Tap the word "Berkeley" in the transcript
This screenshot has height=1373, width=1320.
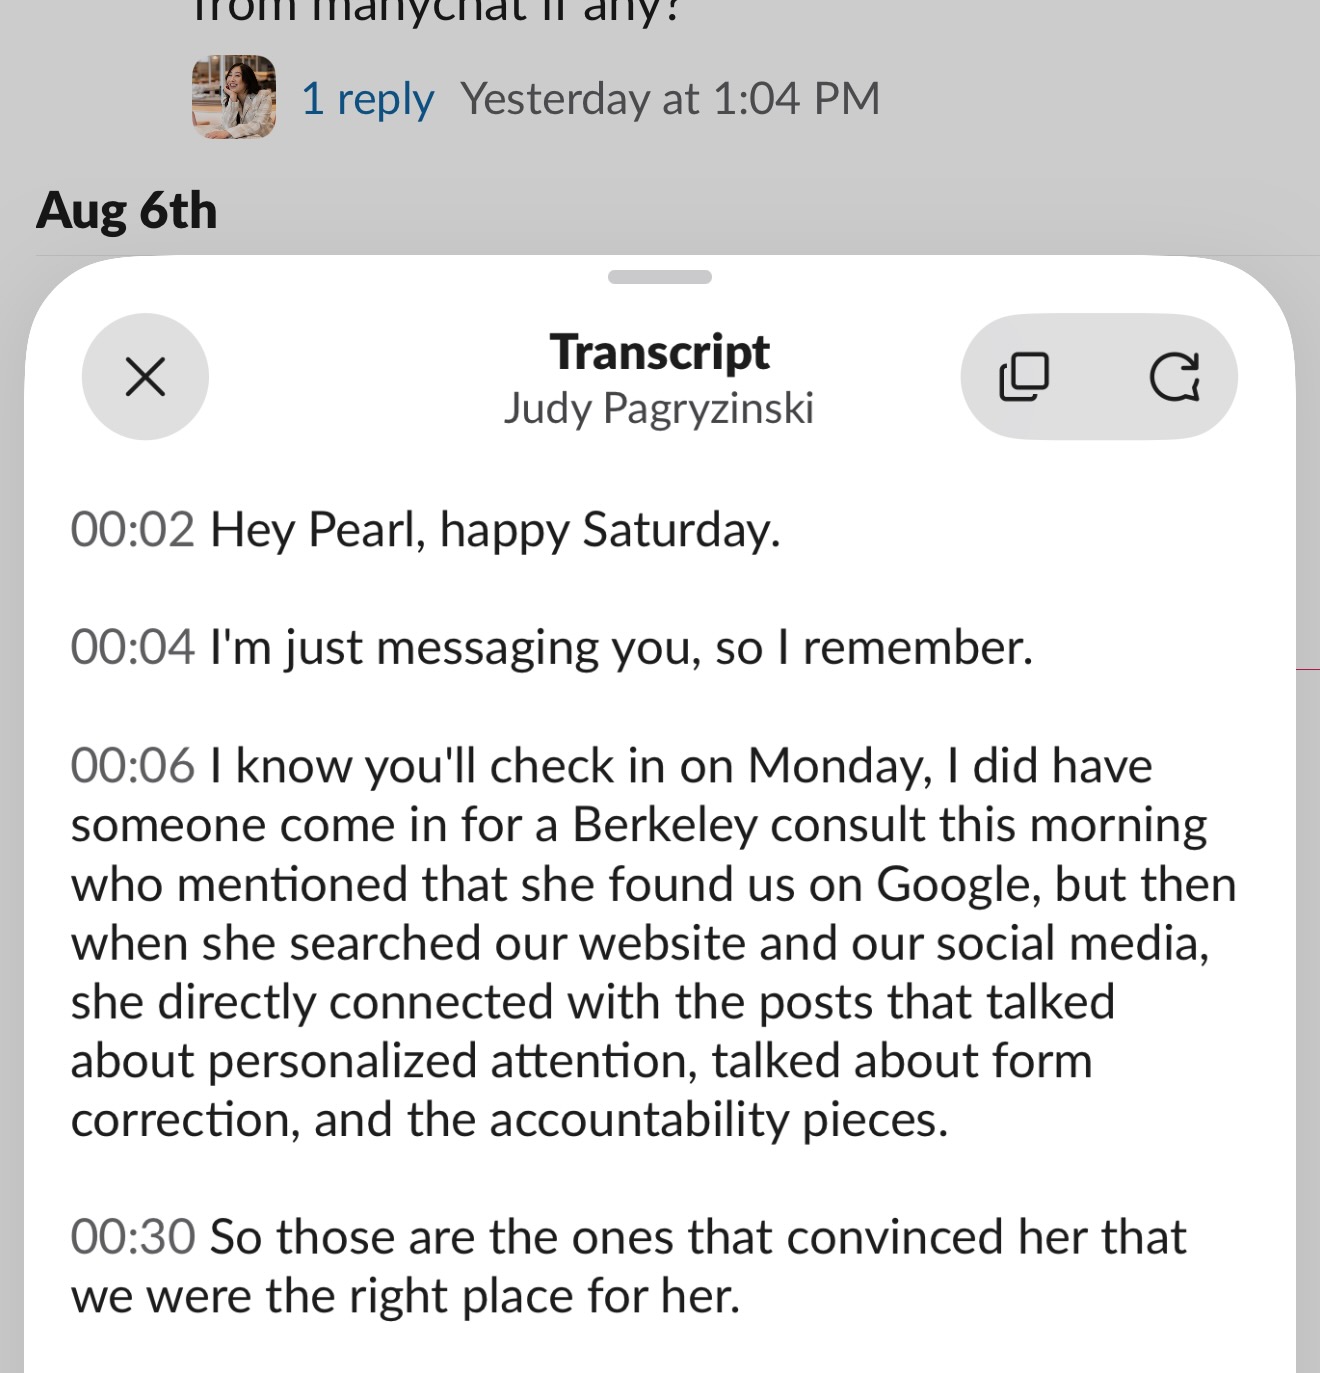665,826
